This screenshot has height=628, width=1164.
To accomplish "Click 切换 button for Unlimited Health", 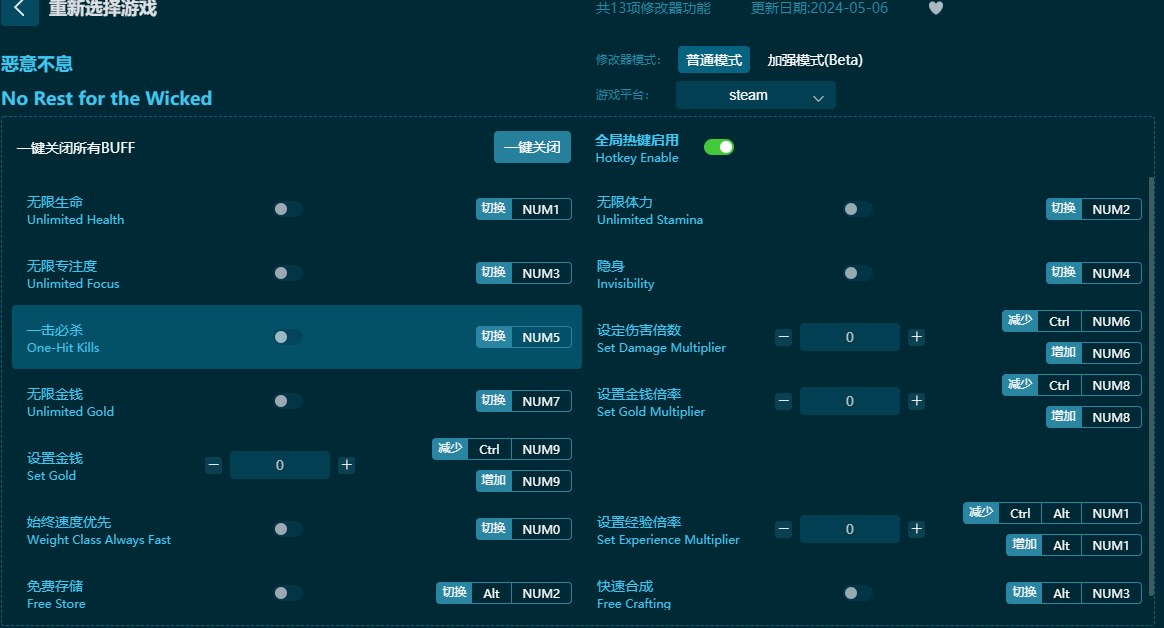I will coord(494,209).
